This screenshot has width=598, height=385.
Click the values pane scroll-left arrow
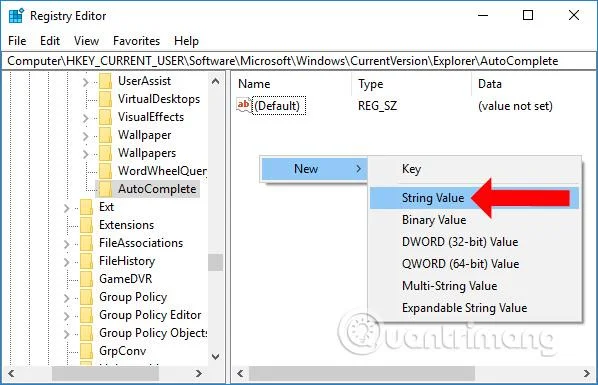(240, 373)
